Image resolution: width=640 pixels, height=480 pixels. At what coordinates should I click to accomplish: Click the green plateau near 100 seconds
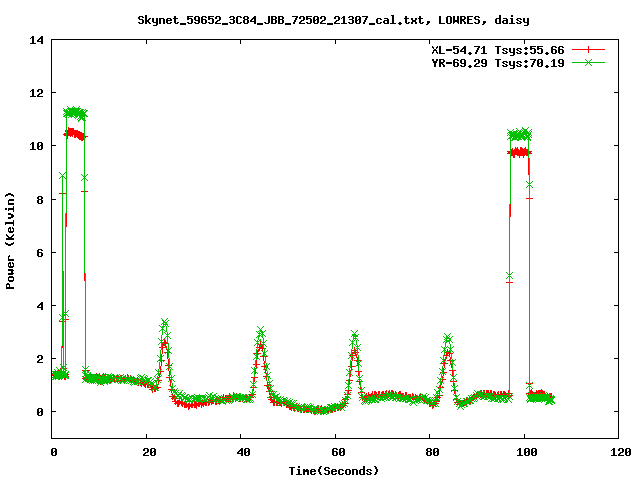tap(520, 134)
